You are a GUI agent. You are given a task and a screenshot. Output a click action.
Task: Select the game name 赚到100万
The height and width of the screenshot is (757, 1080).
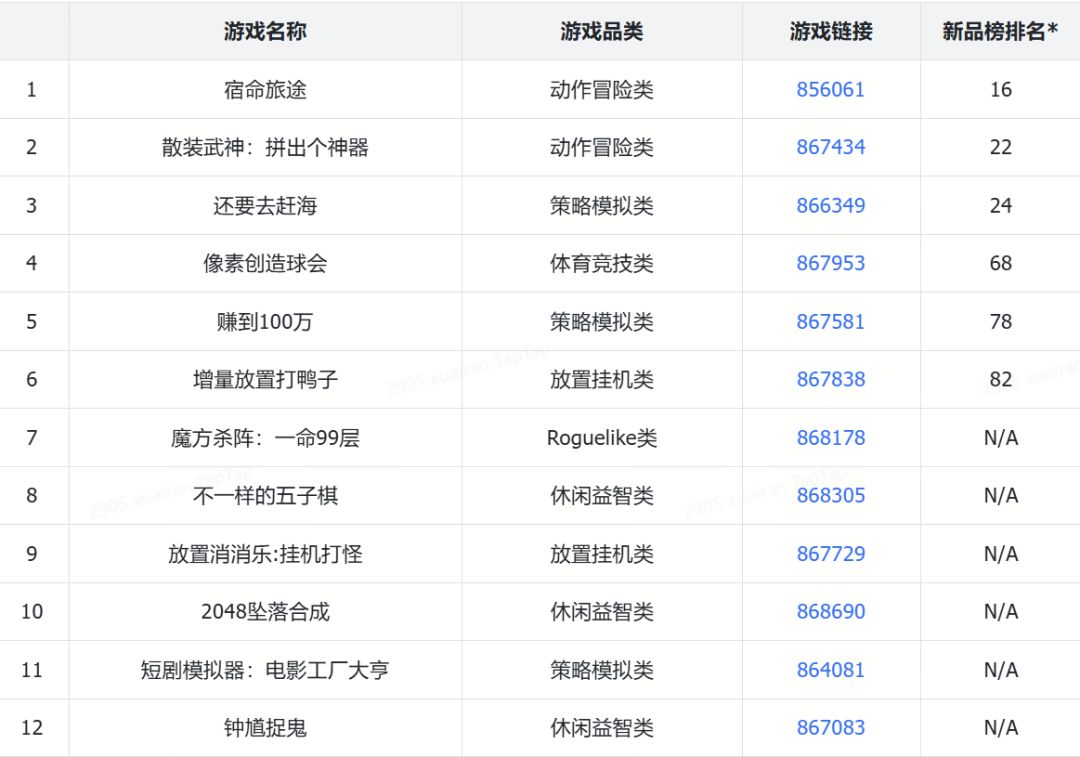(265, 322)
